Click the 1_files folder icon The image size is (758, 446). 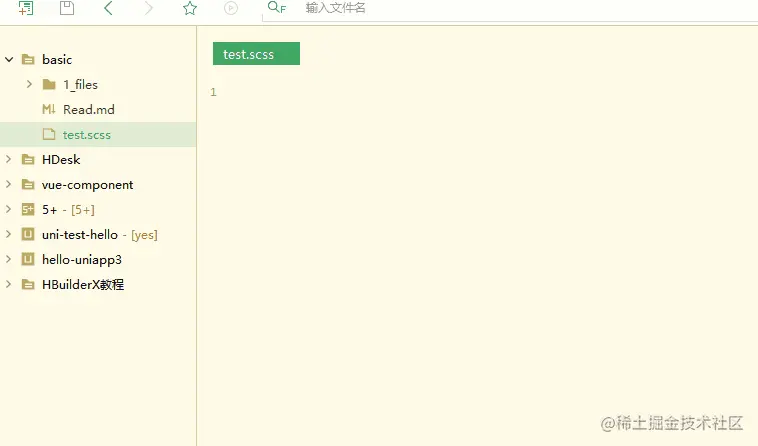point(49,85)
